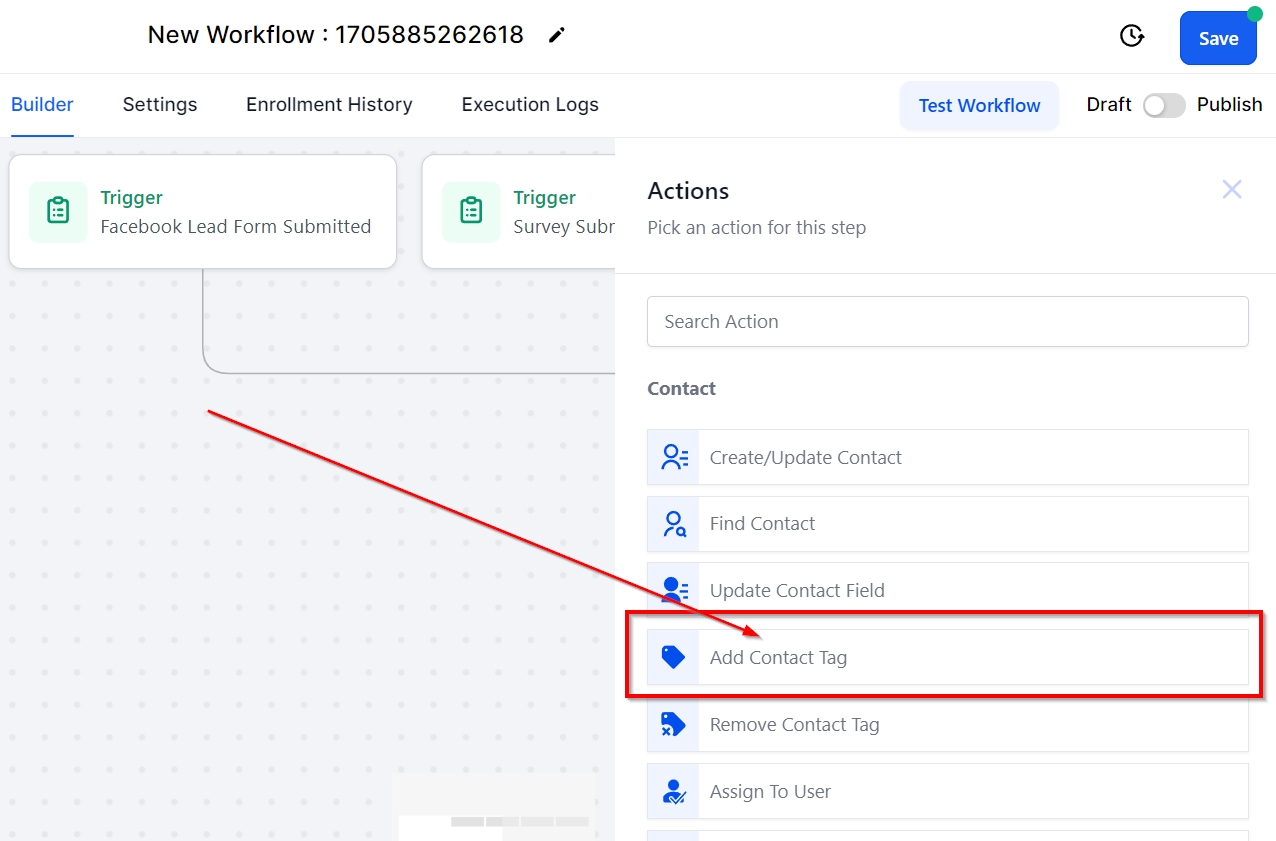Open the Enrollment History tab
Image resolution: width=1276 pixels, height=841 pixels.
point(329,105)
